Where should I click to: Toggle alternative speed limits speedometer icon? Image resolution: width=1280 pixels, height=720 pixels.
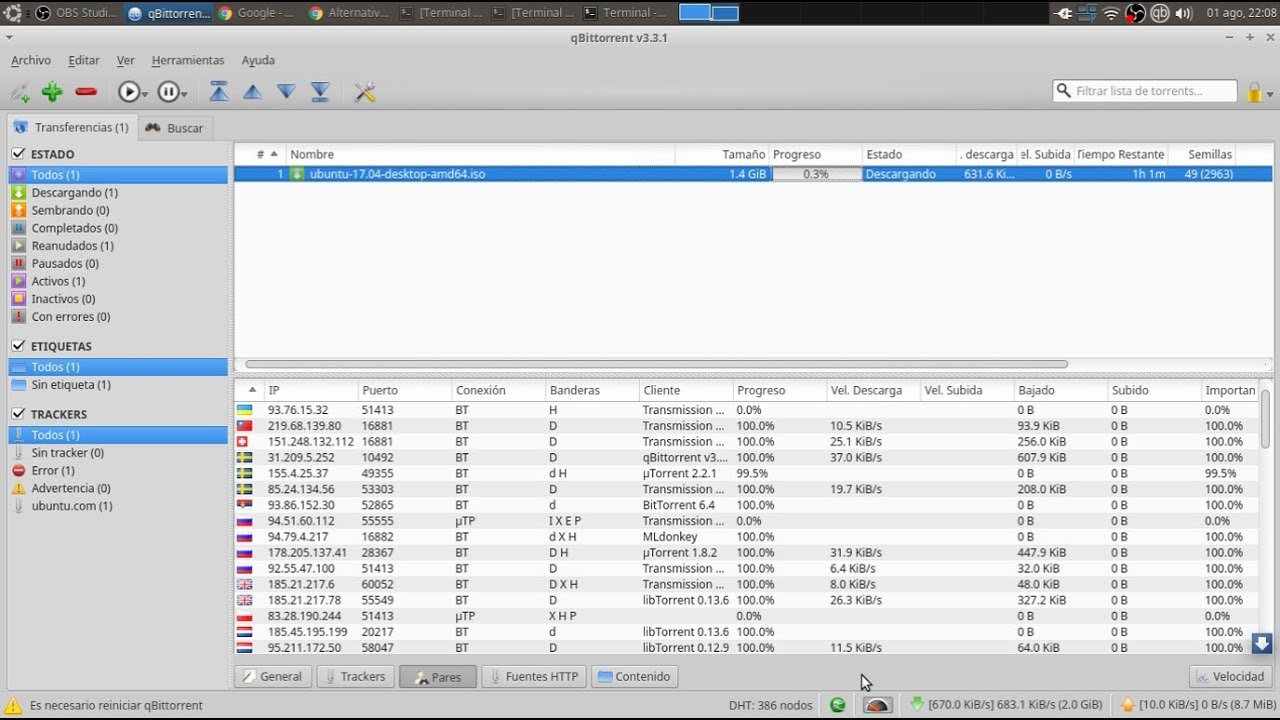point(877,705)
